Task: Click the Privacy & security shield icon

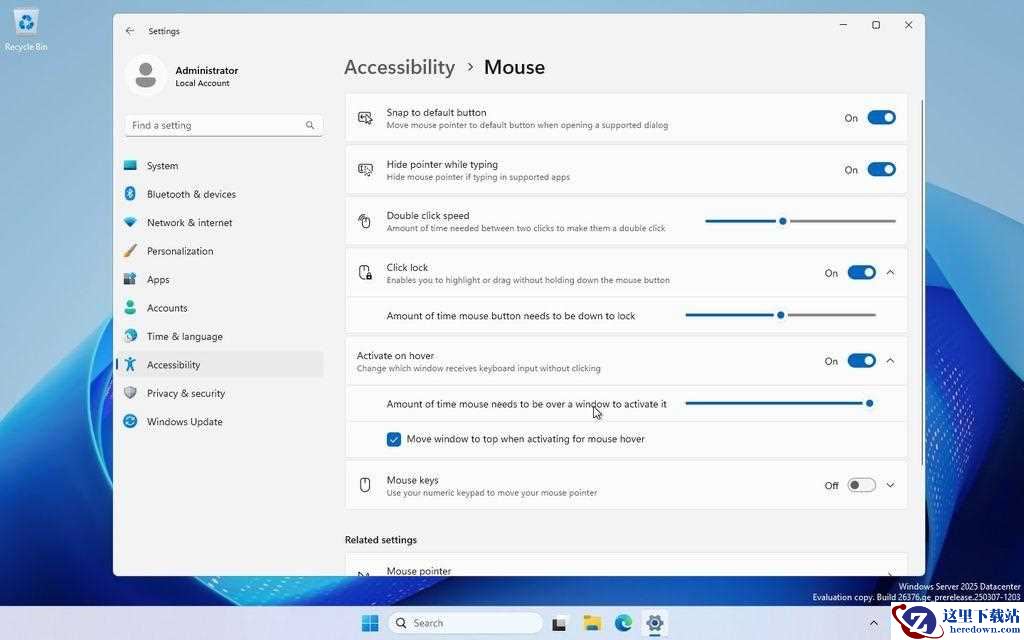Action: click(130, 393)
